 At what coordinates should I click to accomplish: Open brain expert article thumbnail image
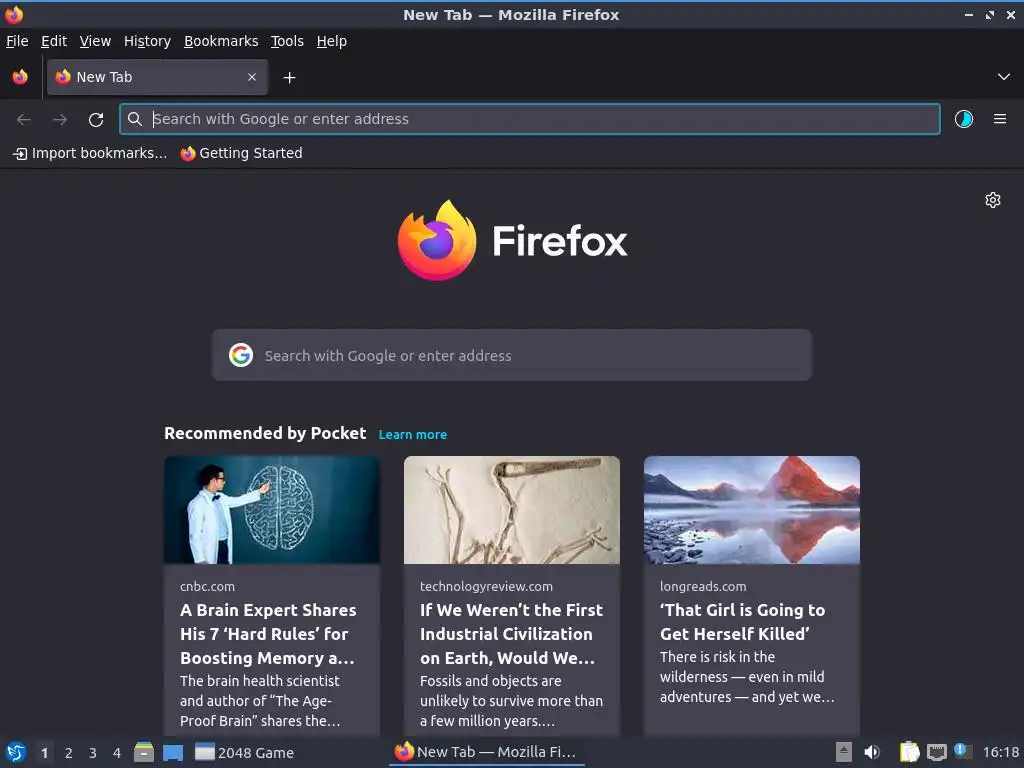tap(272, 510)
